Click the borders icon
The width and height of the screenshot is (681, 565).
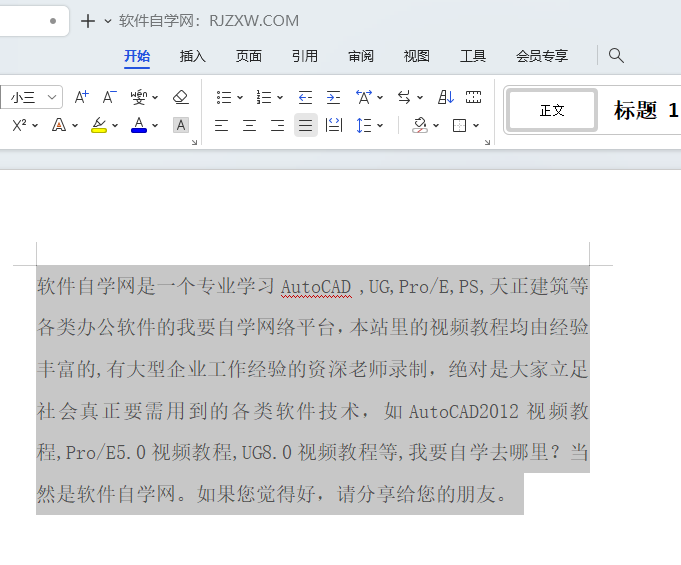[459, 126]
